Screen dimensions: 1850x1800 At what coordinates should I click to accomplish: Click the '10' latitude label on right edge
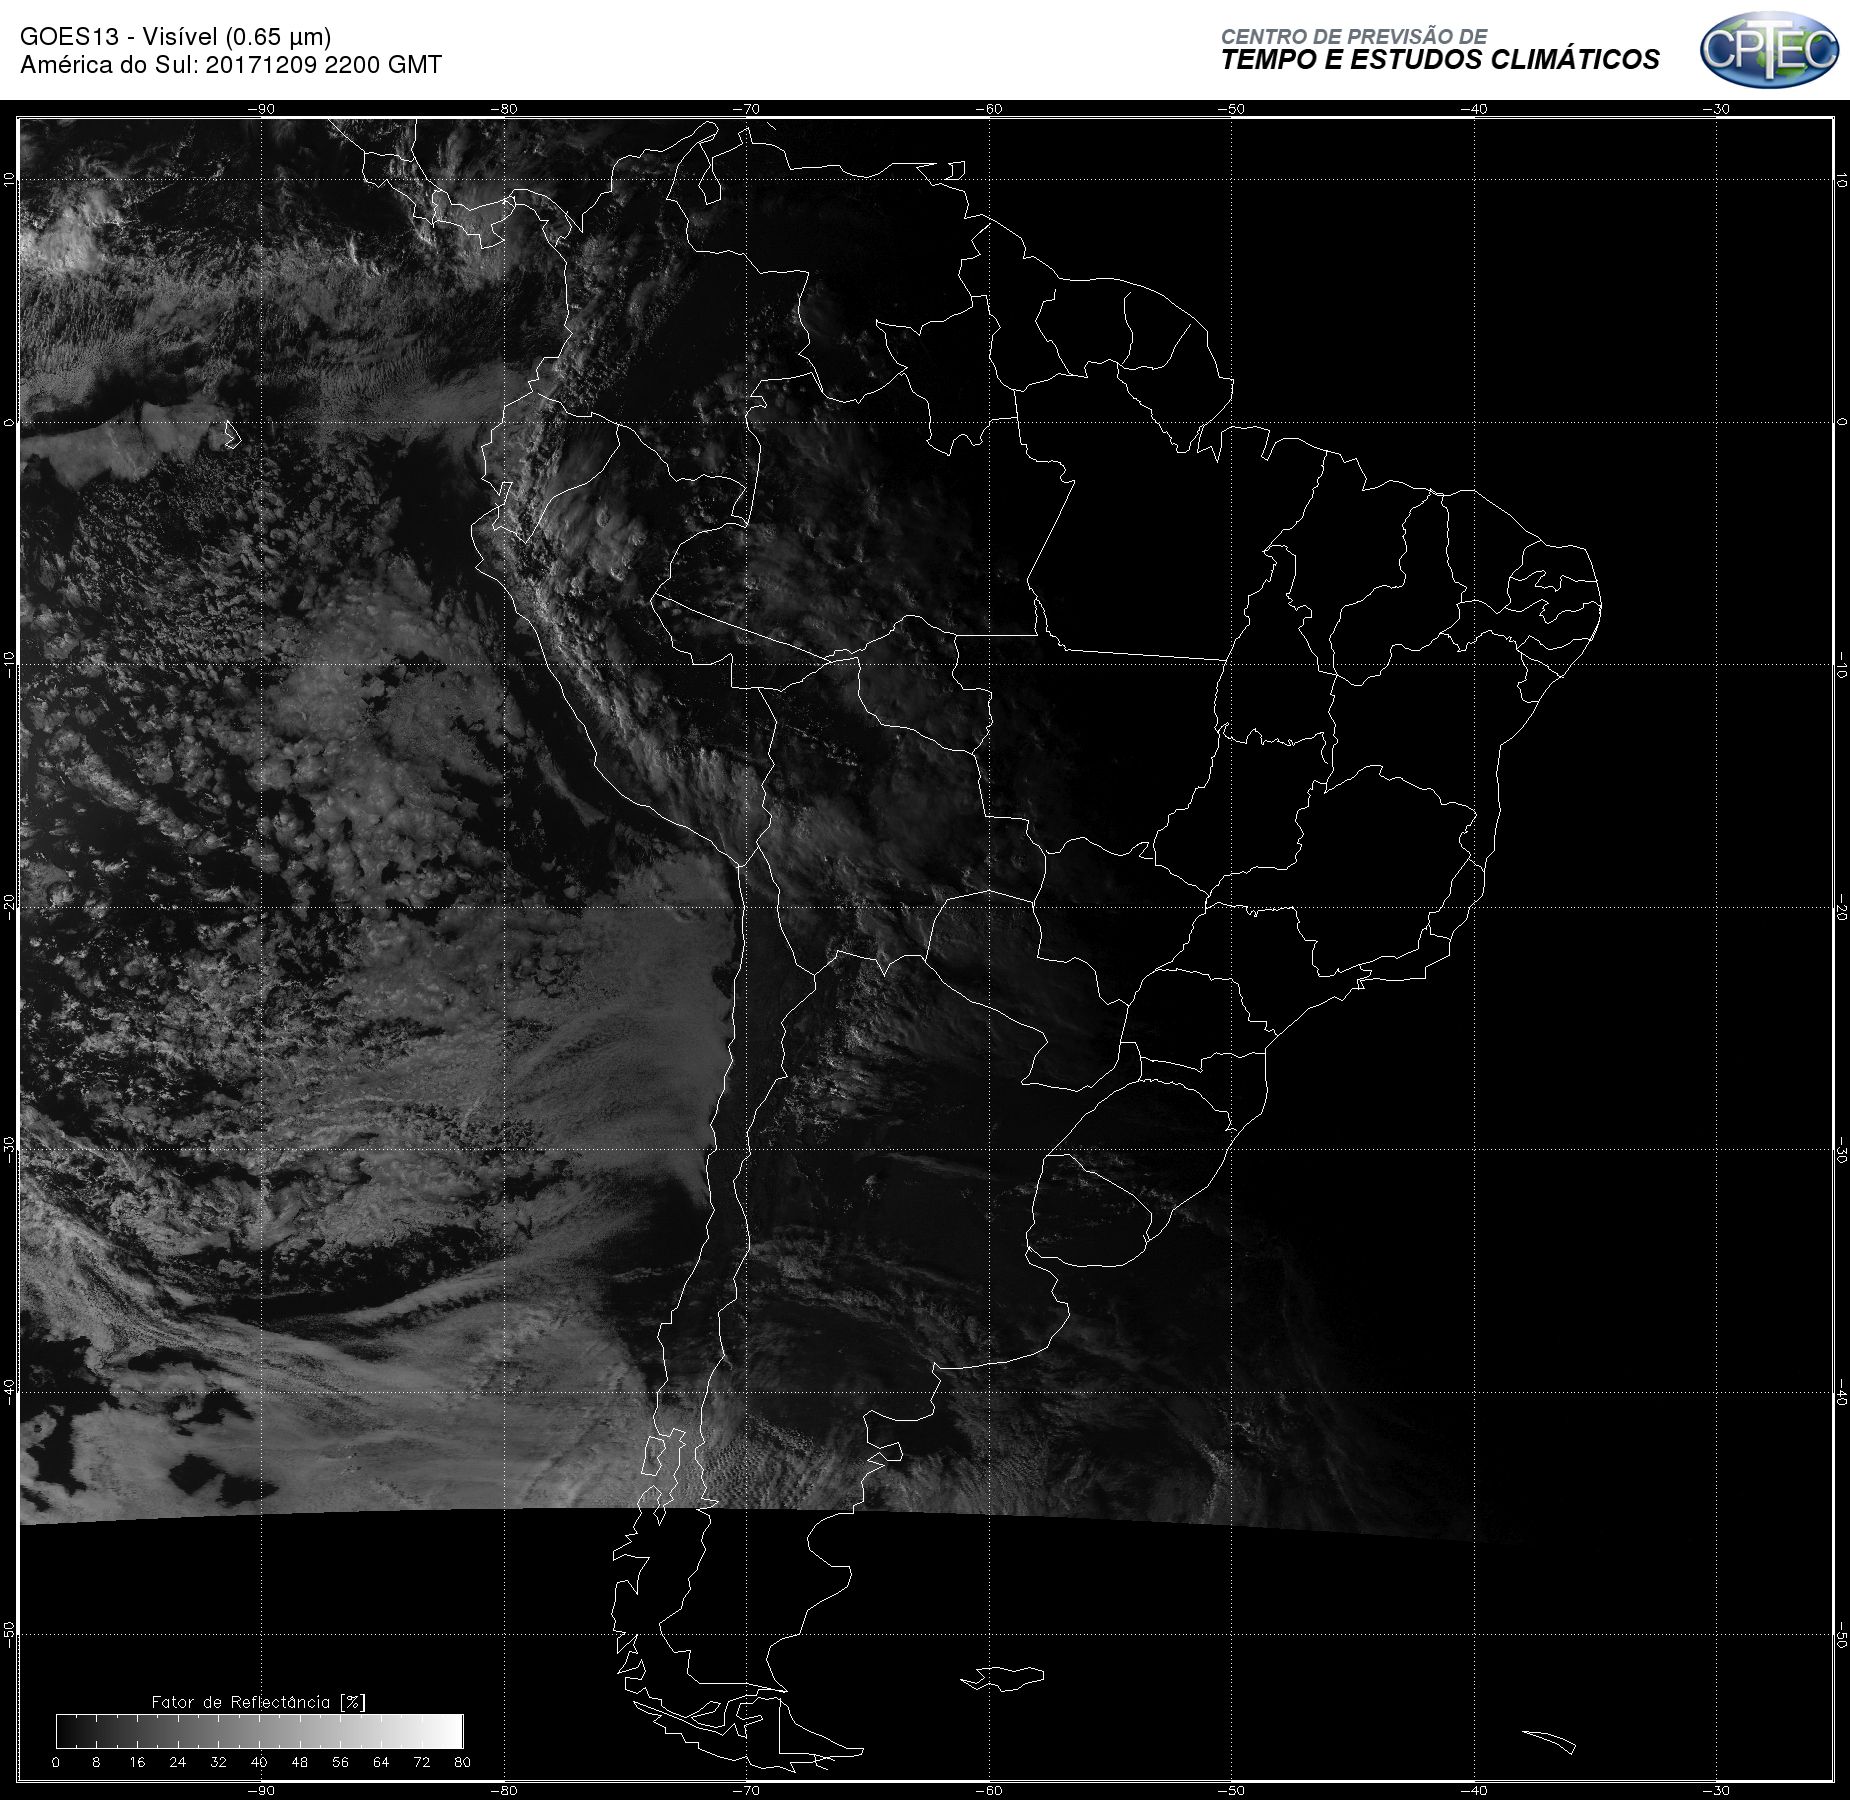(1841, 180)
